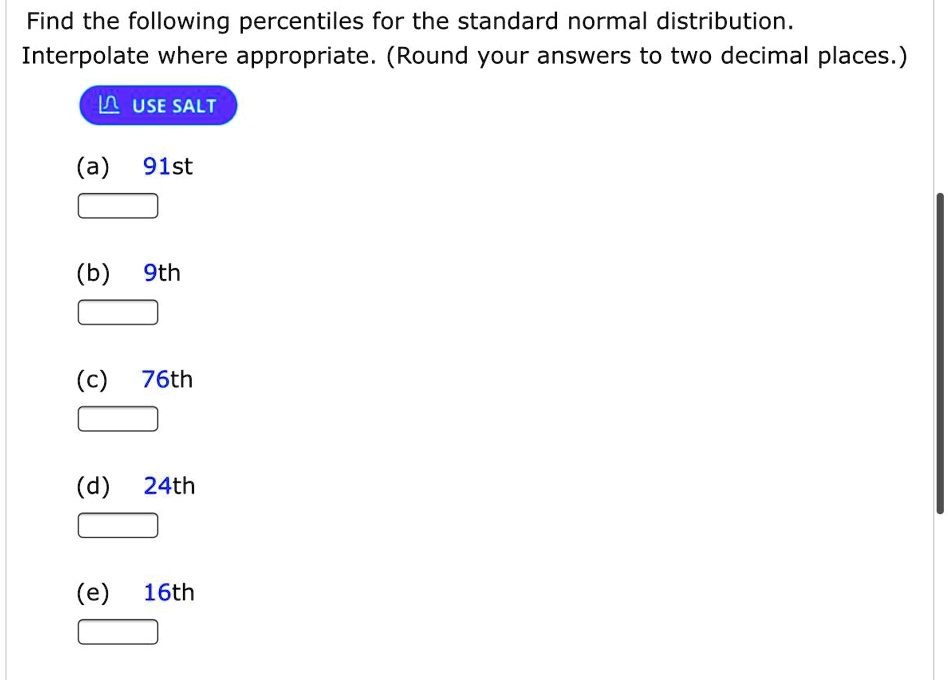Click the label (b)

pos(94,273)
